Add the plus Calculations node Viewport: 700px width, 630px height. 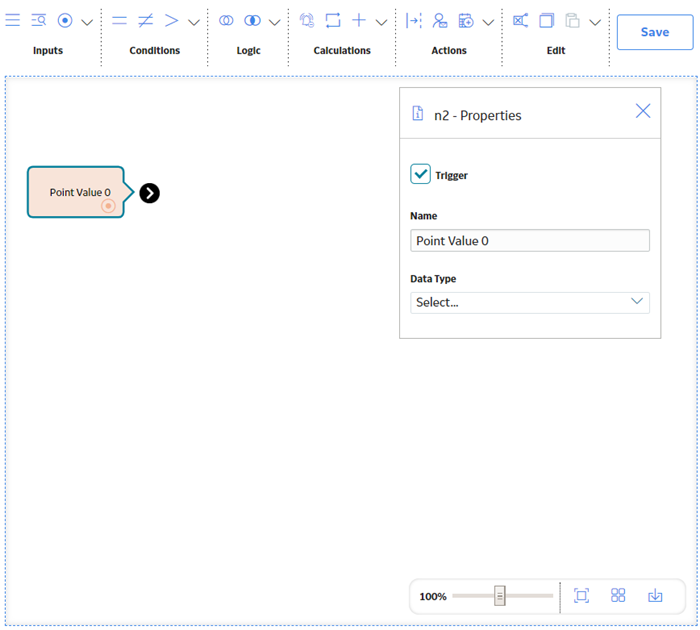coord(359,21)
